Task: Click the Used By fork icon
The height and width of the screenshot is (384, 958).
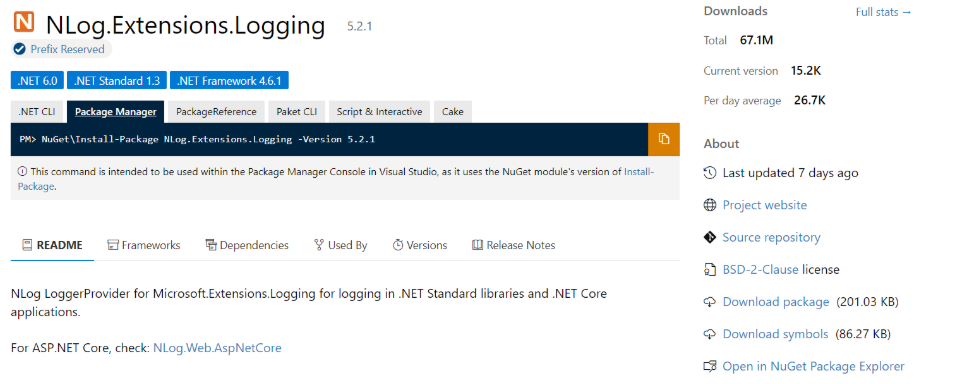Action: 319,245
